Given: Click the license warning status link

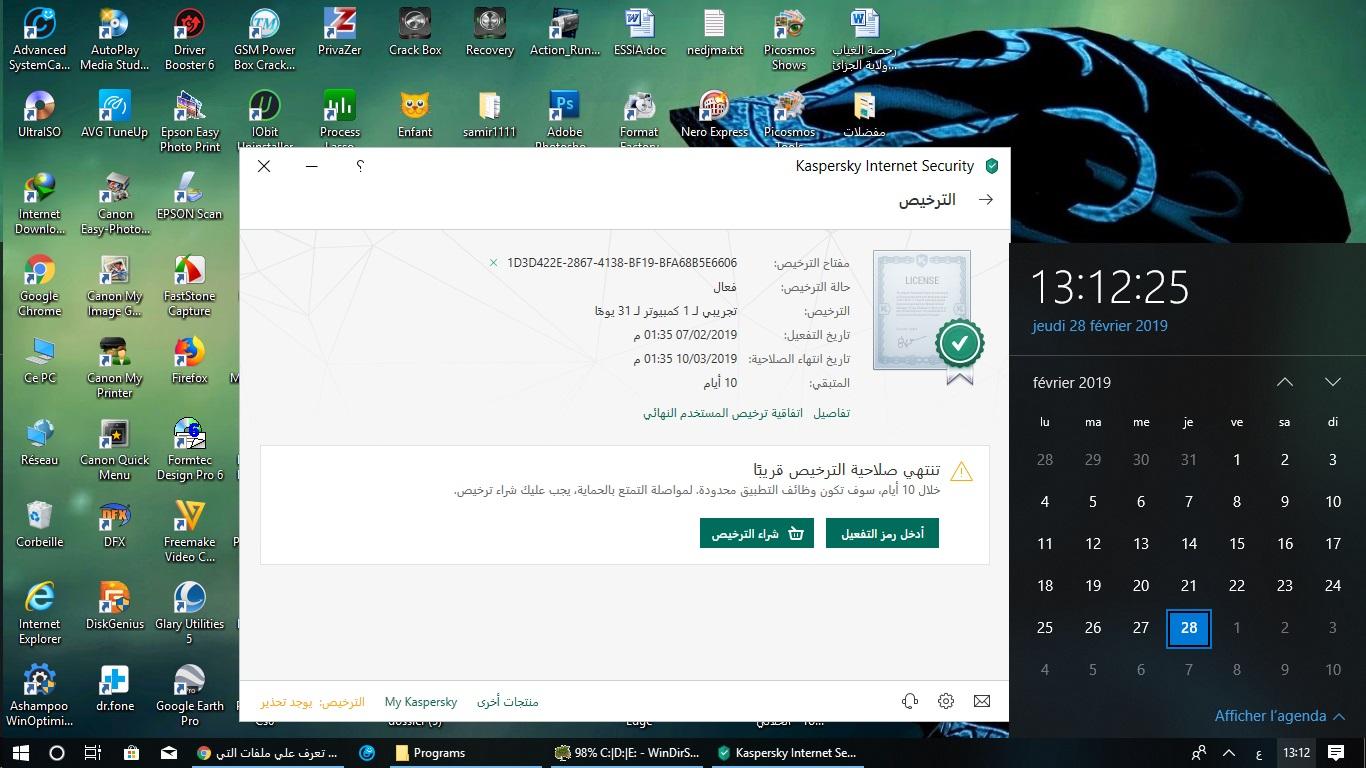Looking at the screenshot, I should point(312,702).
